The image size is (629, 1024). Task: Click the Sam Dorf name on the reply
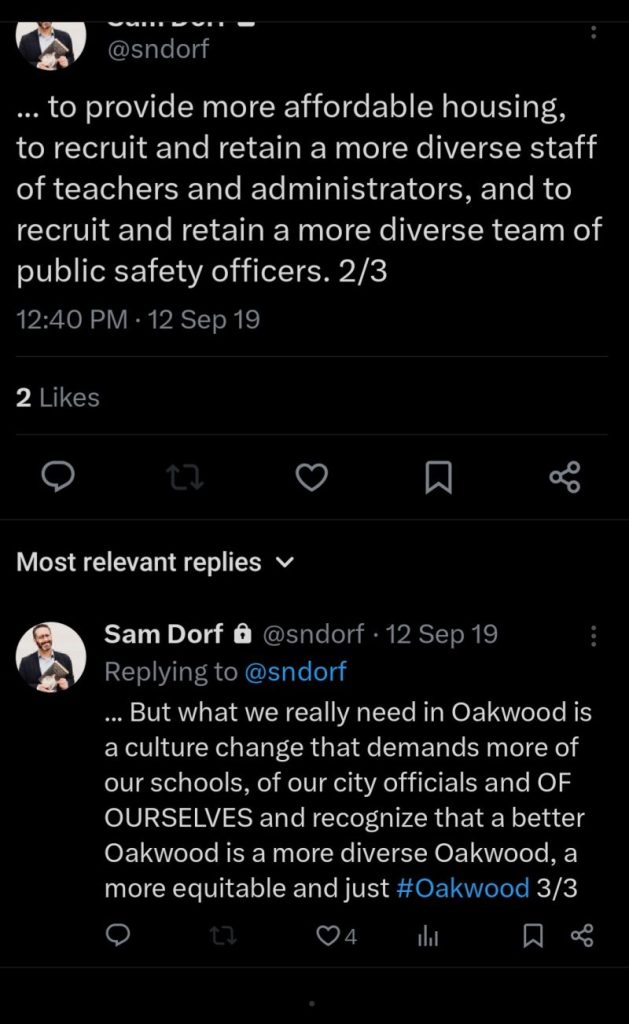(x=164, y=634)
